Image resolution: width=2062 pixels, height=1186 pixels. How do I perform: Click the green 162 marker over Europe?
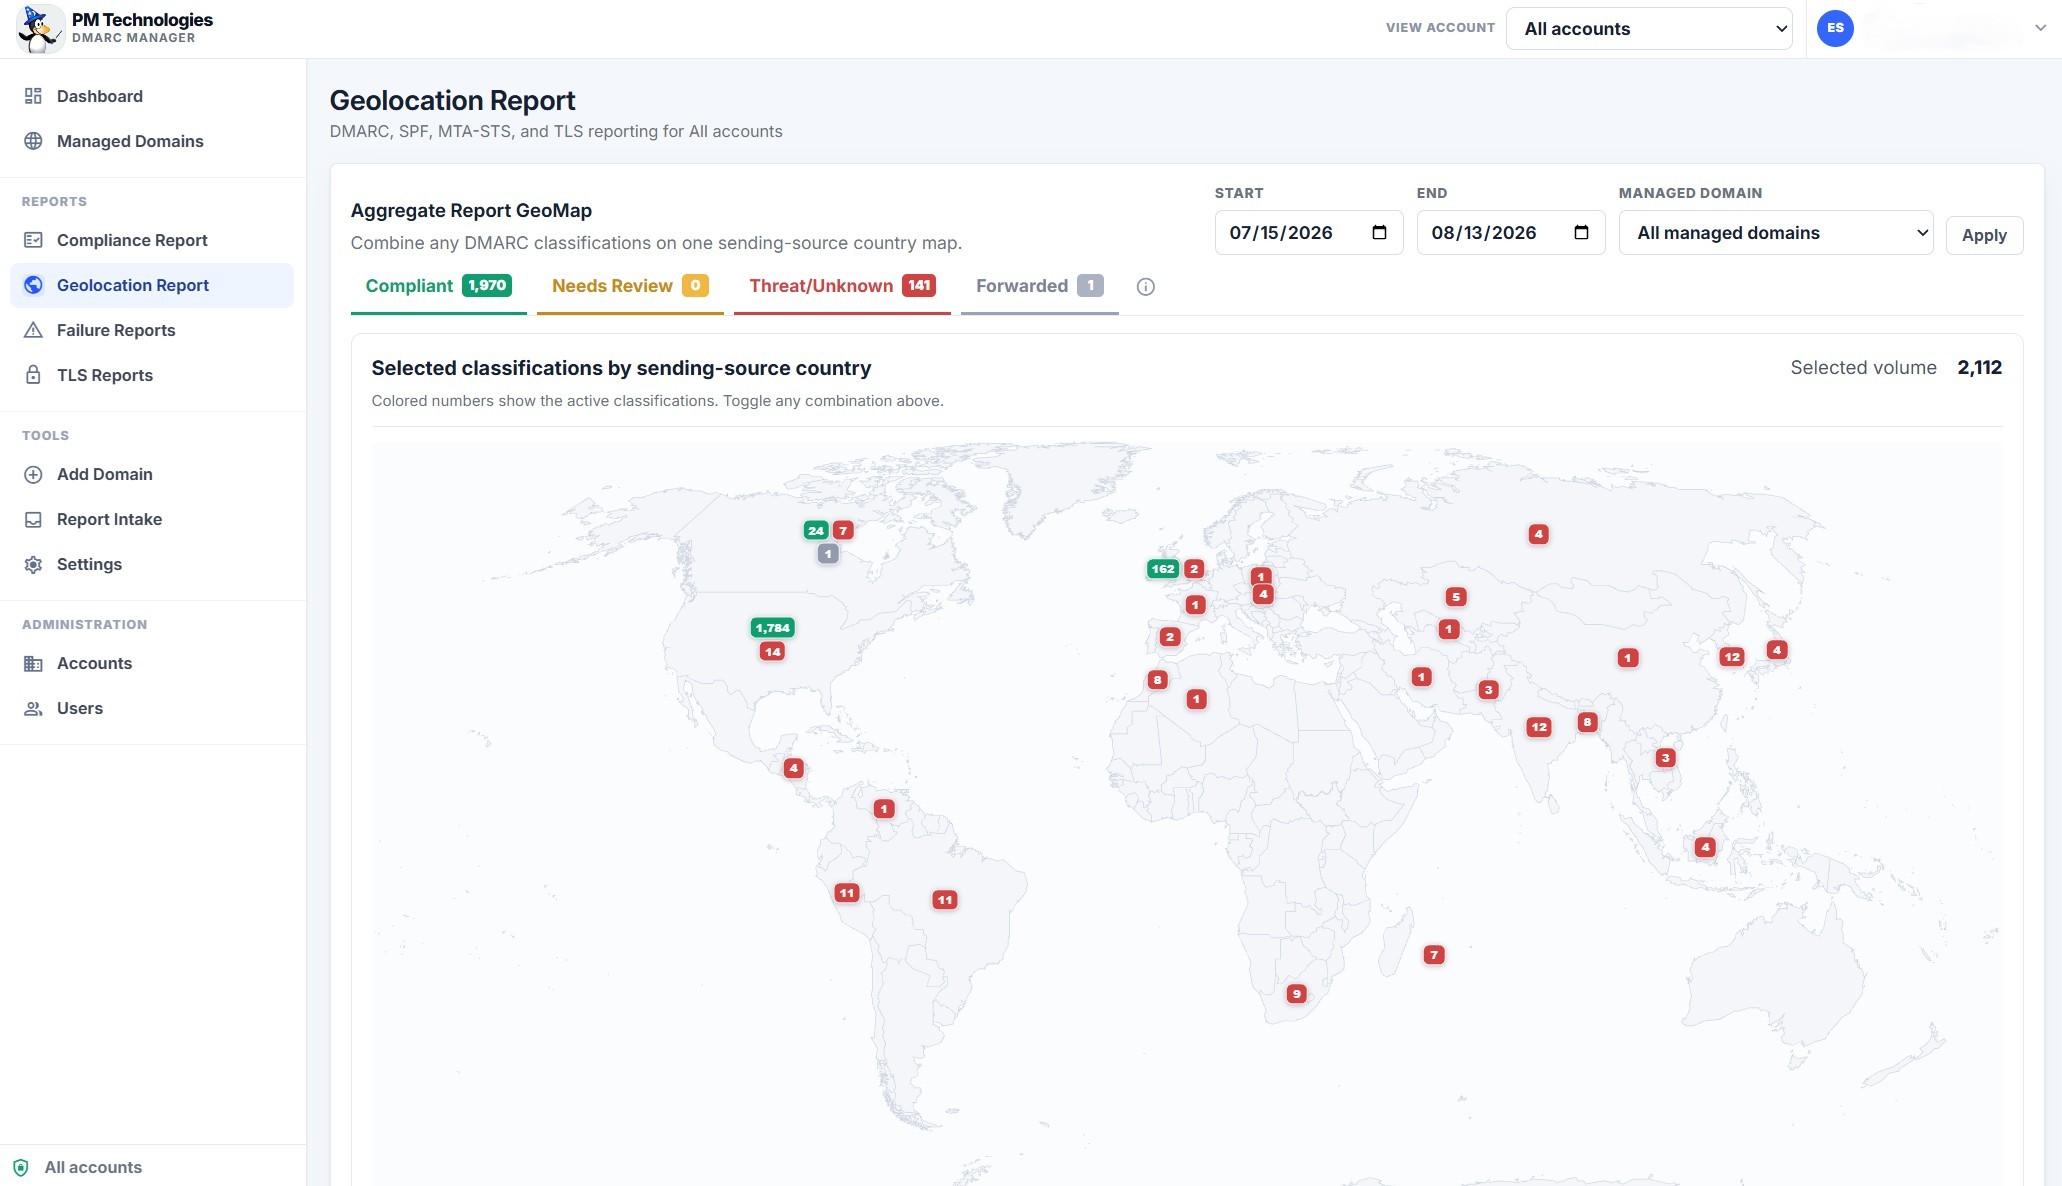1163,569
